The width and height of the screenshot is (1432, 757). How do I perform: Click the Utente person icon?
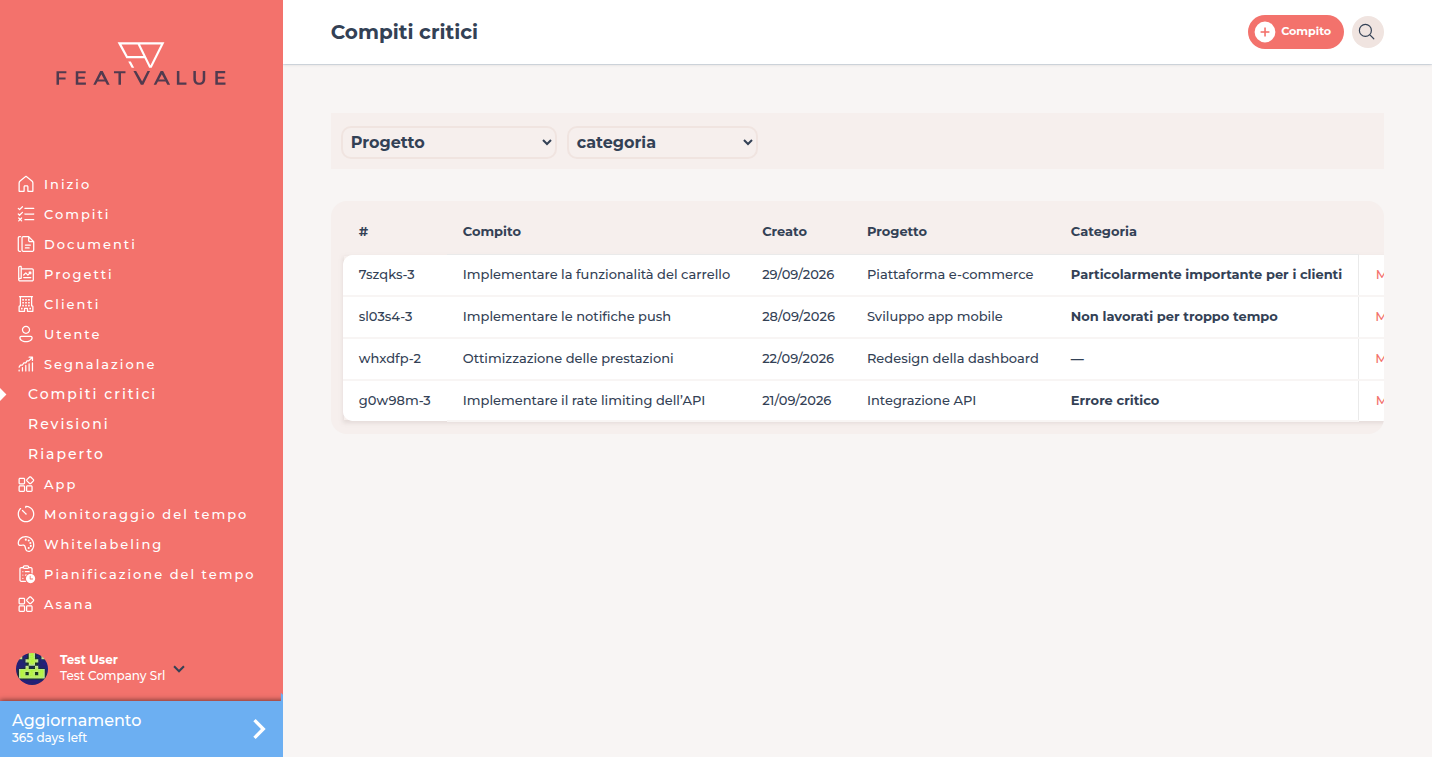tap(26, 334)
